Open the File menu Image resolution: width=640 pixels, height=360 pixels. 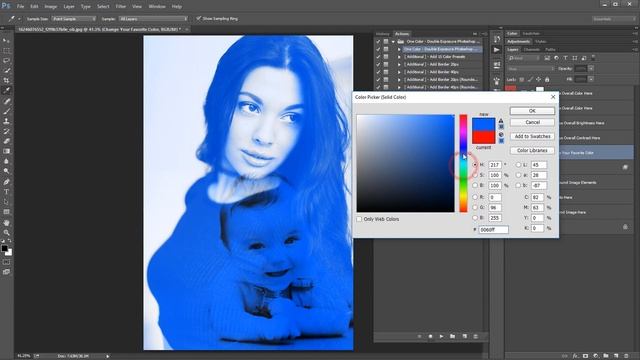pyautogui.click(x=20, y=7)
